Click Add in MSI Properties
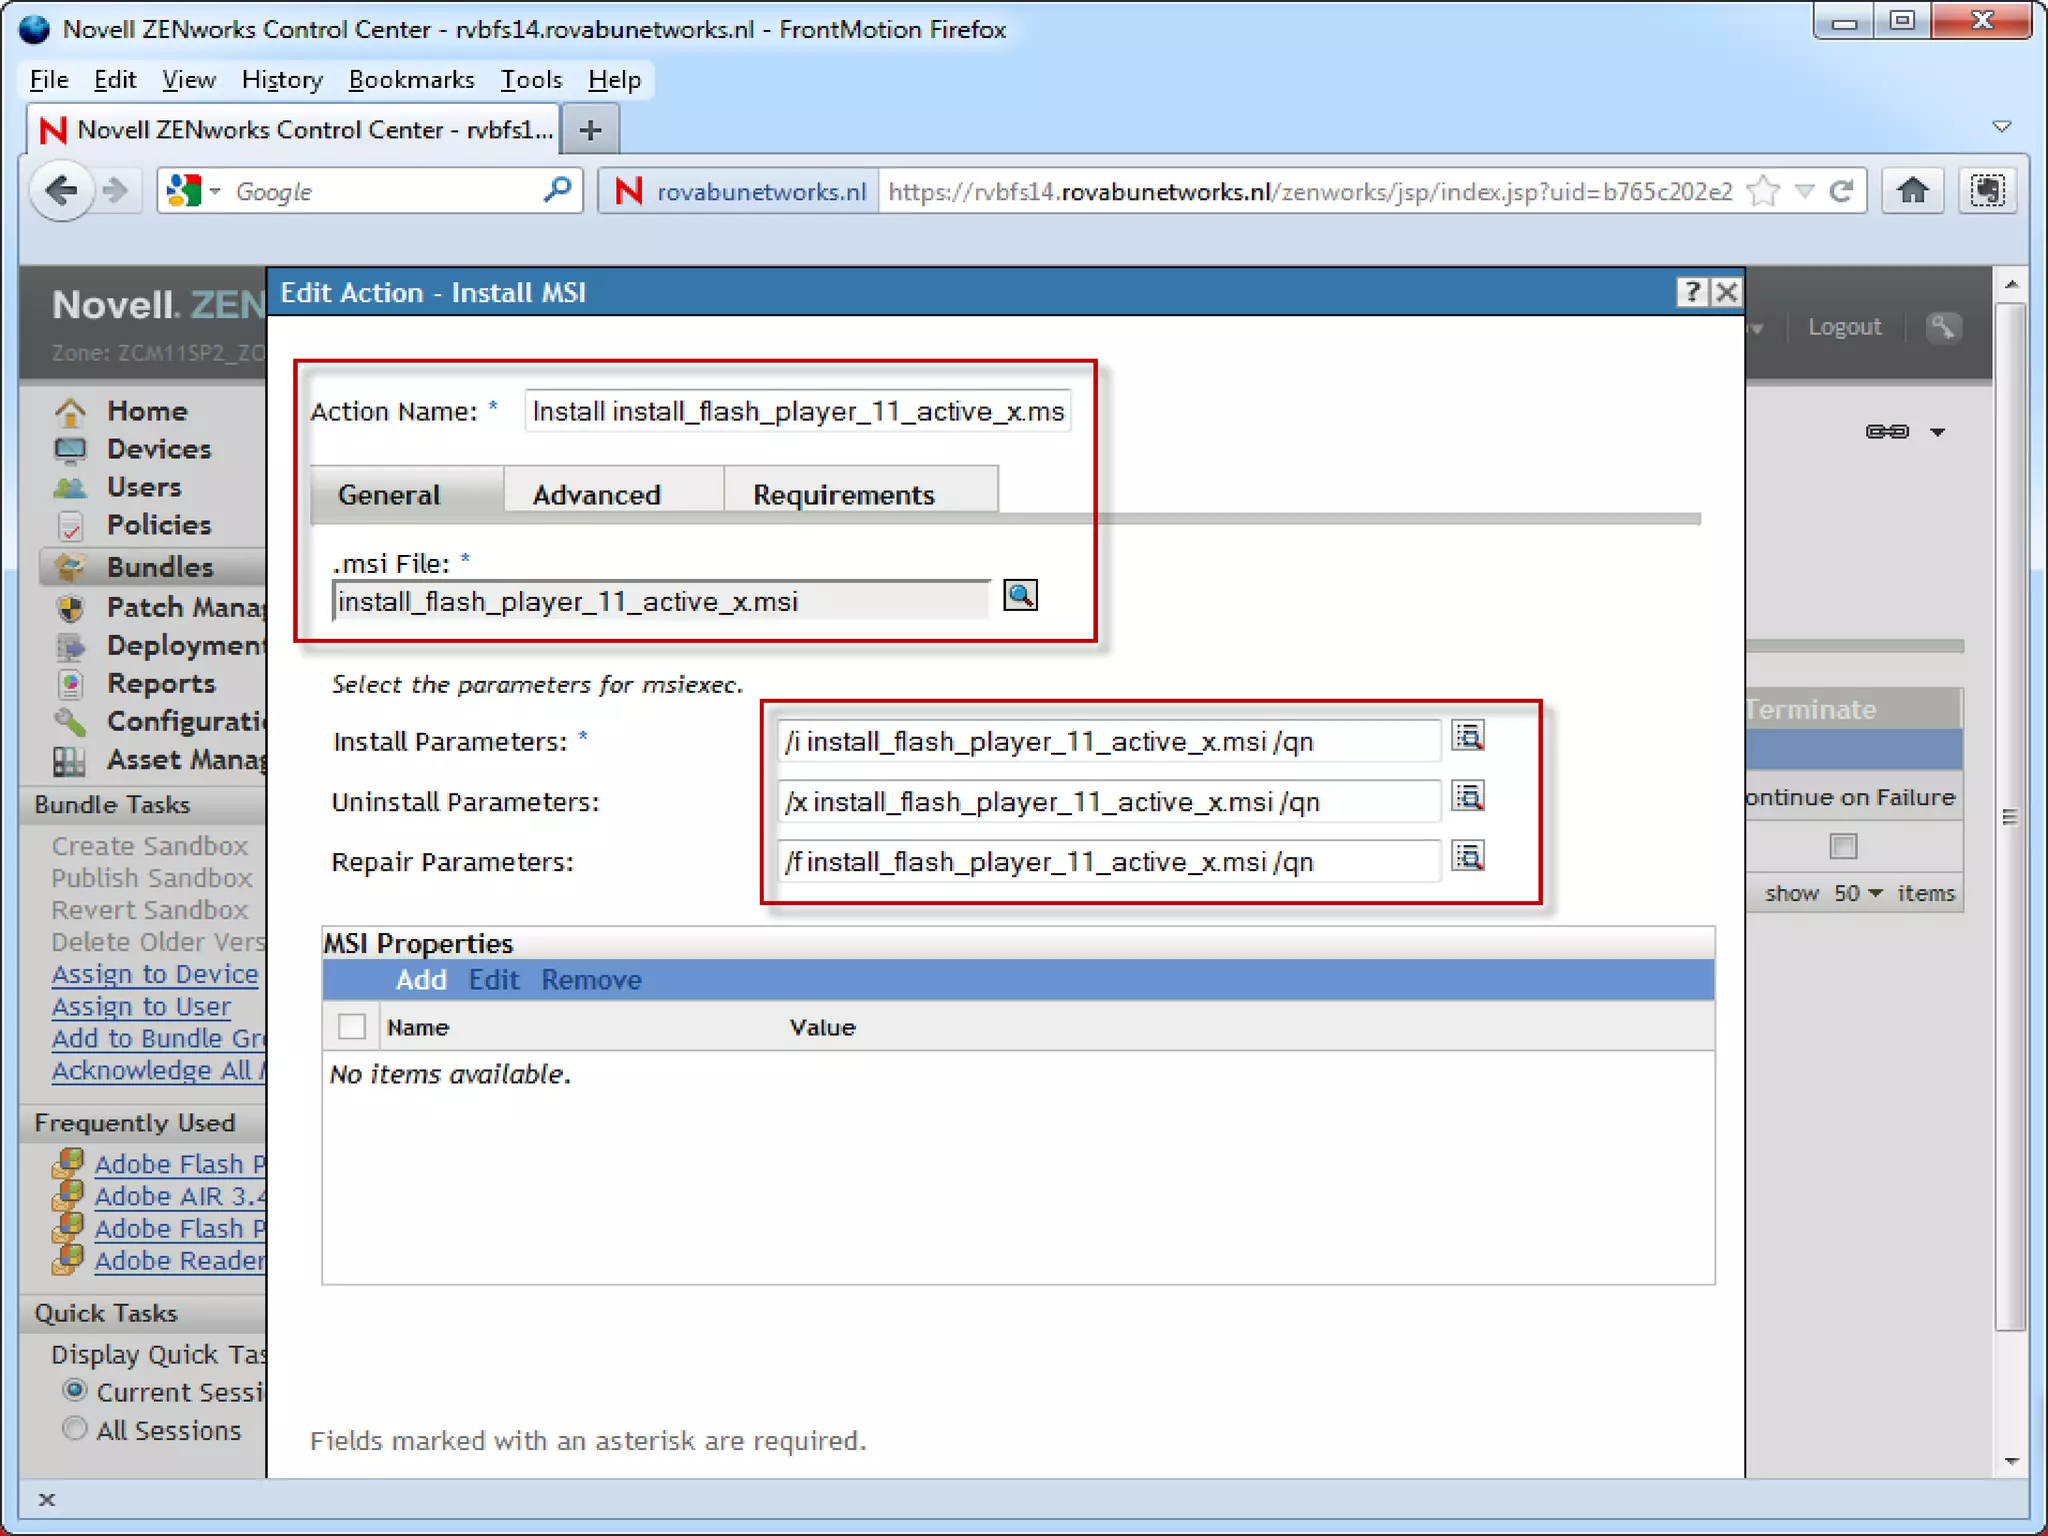This screenshot has height=1536, width=2048. click(420, 980)
